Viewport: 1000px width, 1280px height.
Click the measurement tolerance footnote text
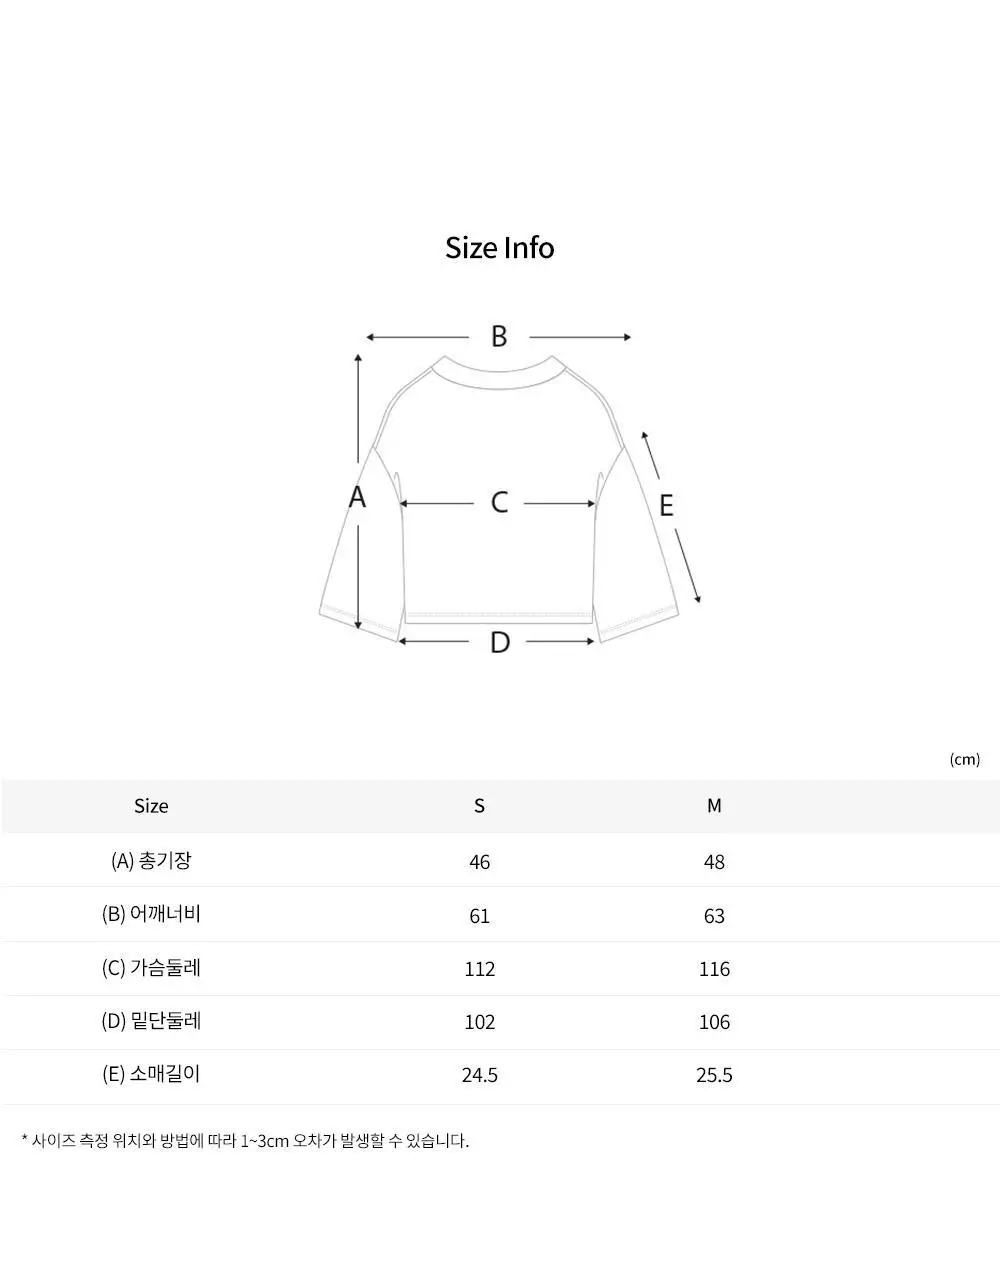[245, 1140]
